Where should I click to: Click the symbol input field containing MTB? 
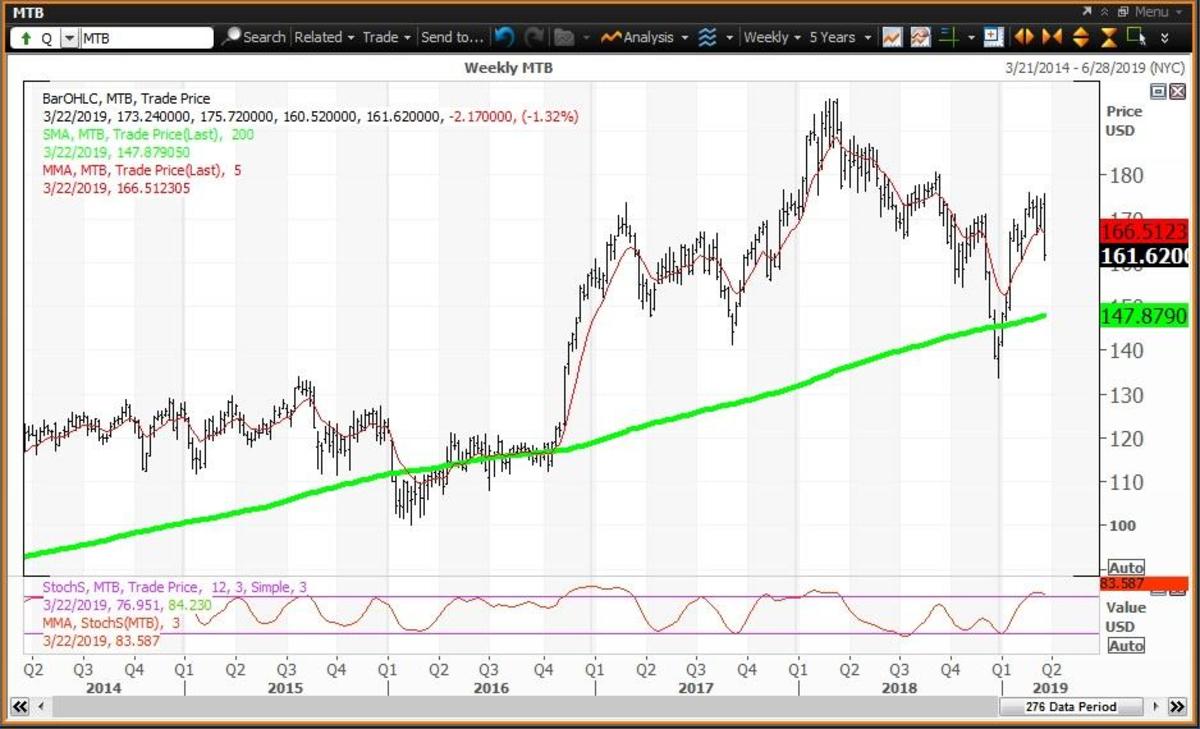point(146,37)
